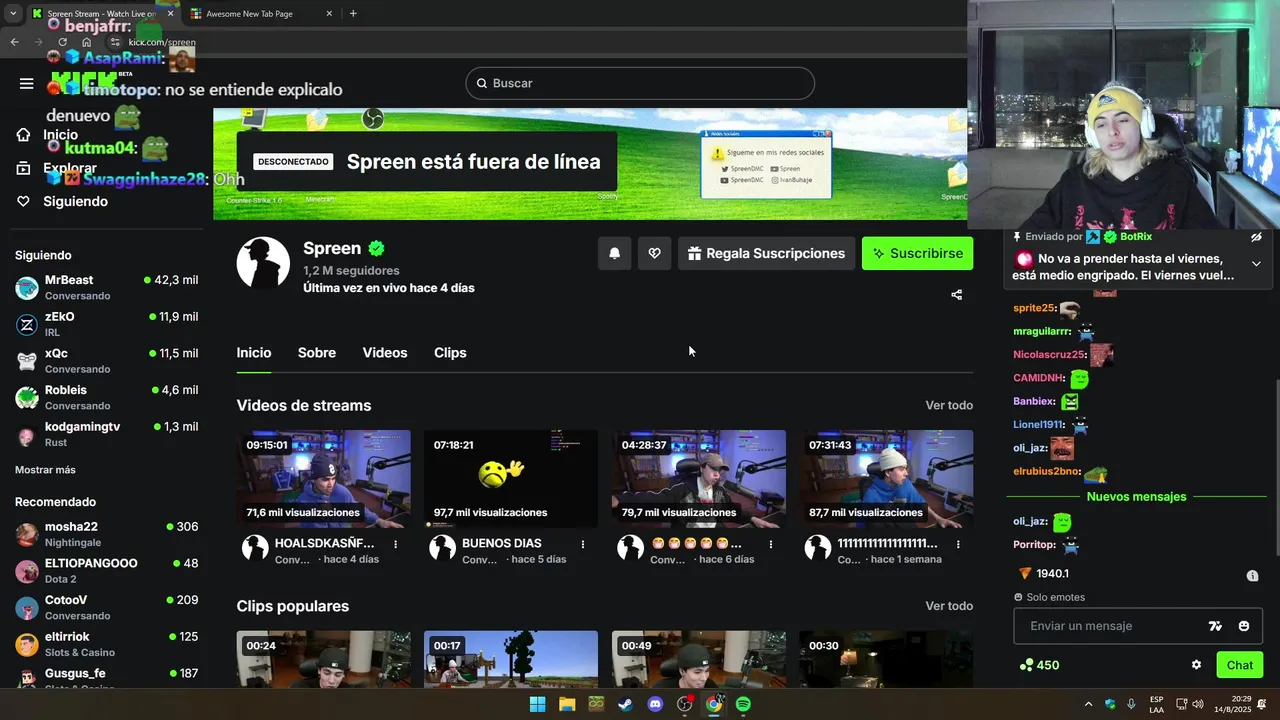Open the 04:28:37 stream thumbnail
This screenshot has width=1280, height=720.
tap(699, 479)
